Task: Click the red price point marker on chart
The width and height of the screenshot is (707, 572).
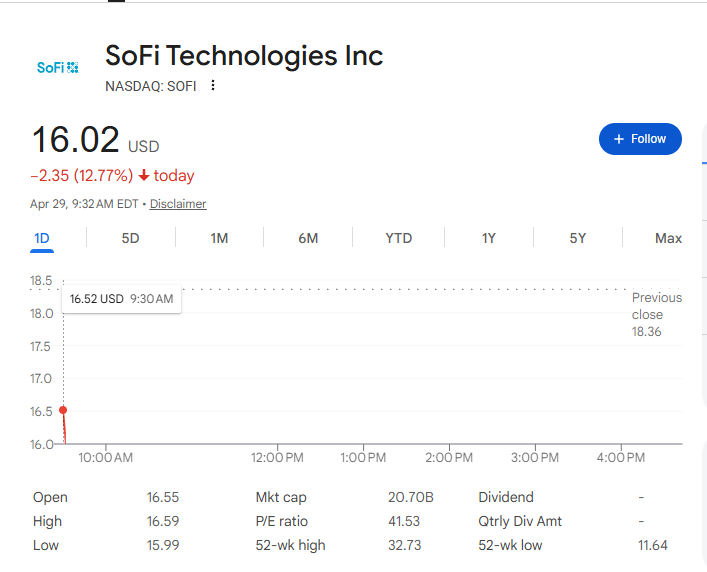Action: point(63,410)
